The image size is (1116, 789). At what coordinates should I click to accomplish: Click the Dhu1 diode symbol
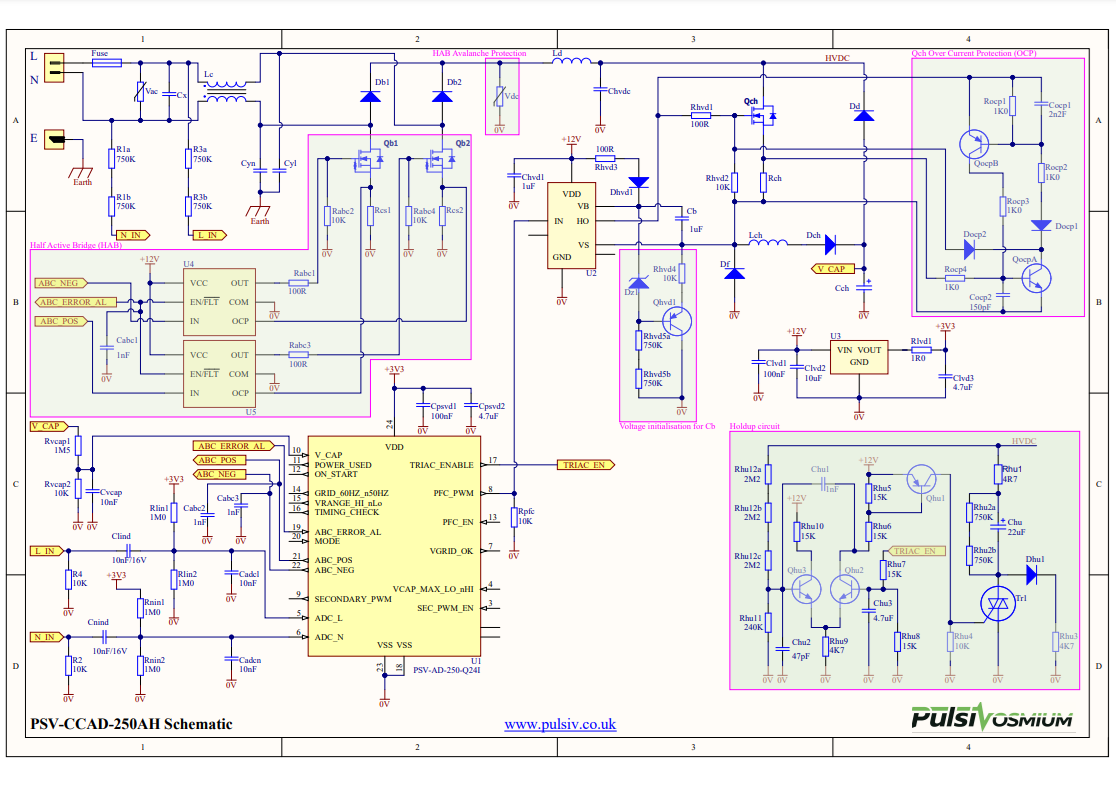coord(1031,574)
